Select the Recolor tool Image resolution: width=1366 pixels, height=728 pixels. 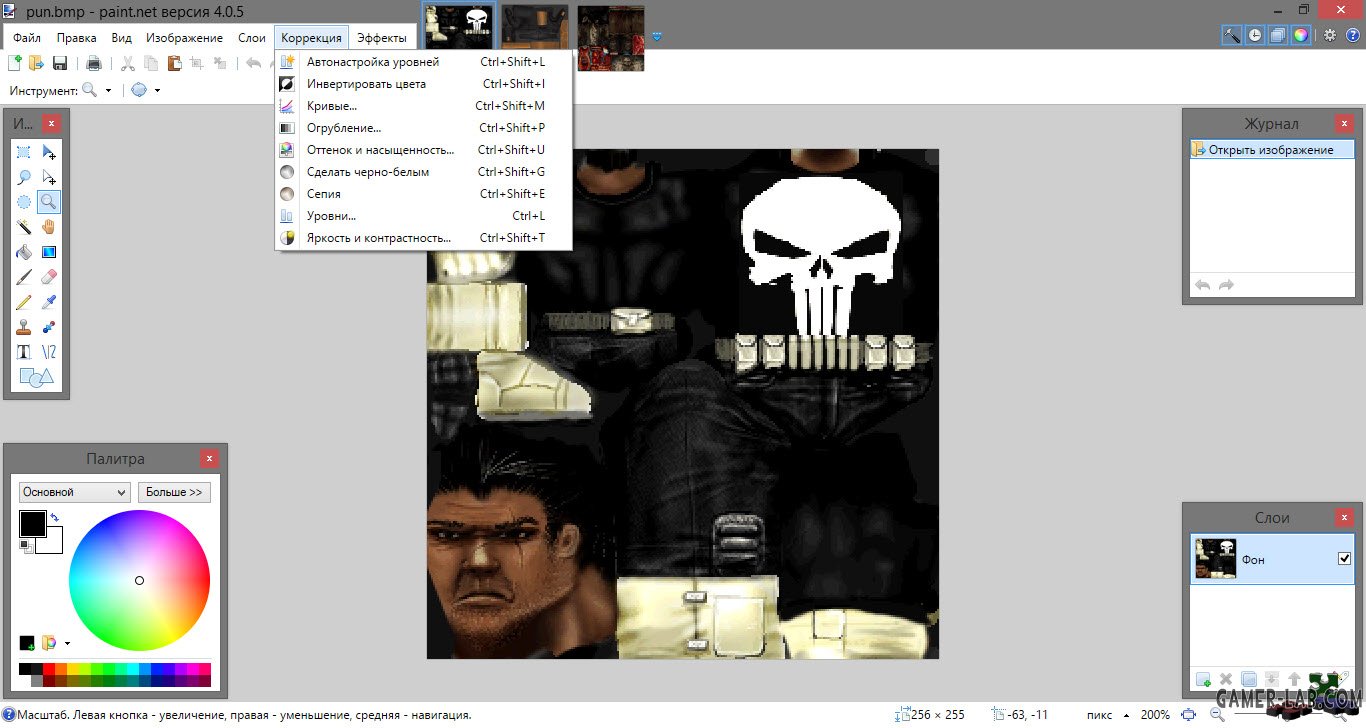pos(49,327)
